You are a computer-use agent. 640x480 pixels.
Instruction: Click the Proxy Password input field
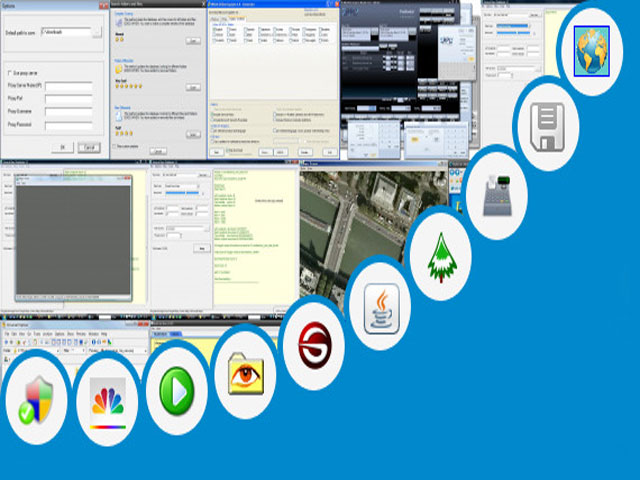pos(68,125)
